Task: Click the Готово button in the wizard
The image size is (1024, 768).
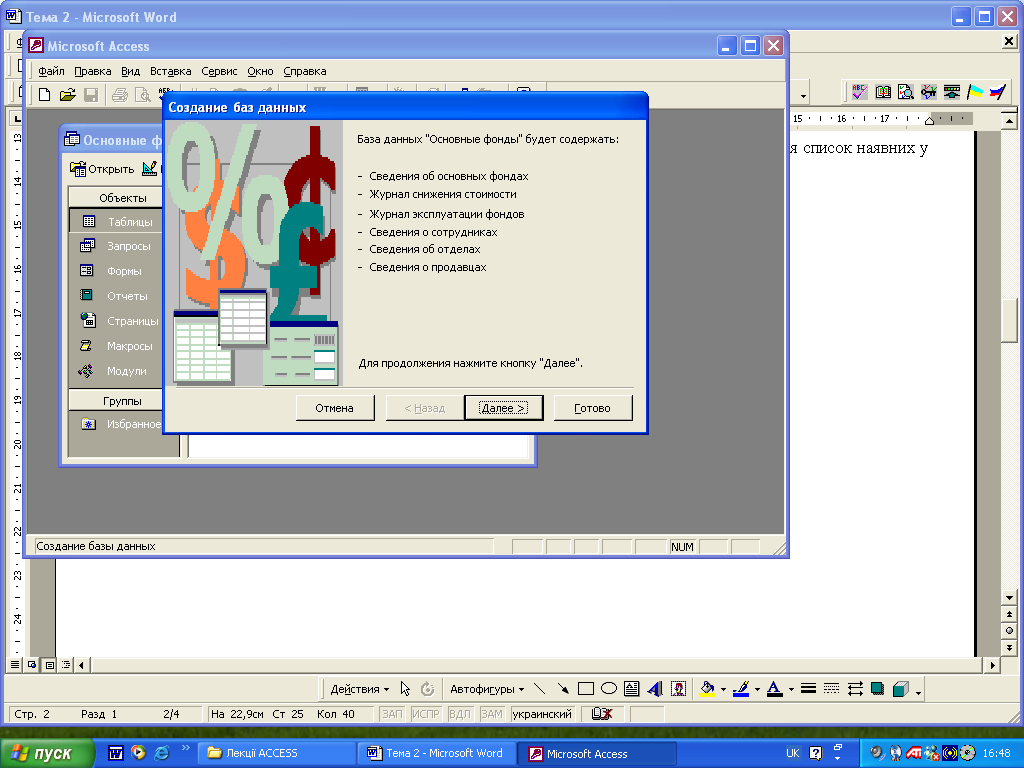Action: tap(593, 408)
